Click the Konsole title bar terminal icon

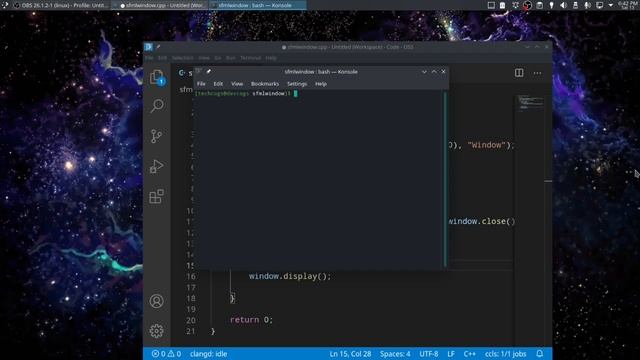coord(198,71)
